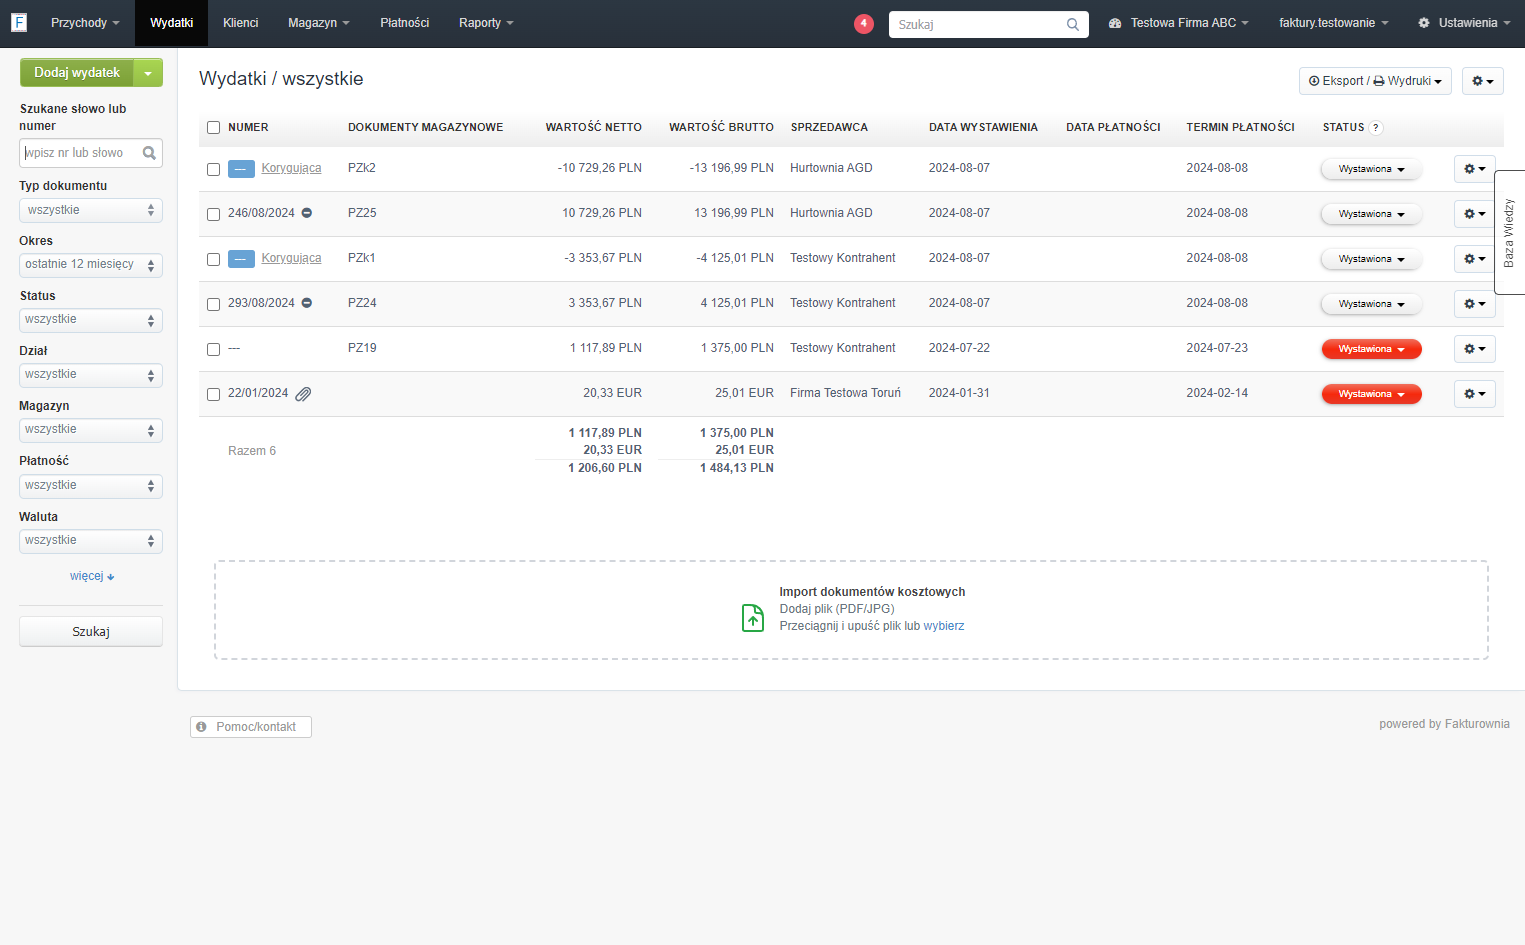Open gear actions for invoice 246/08/2024
Viewport: 1525px width, 945px height.
(x=1475, y=214)
